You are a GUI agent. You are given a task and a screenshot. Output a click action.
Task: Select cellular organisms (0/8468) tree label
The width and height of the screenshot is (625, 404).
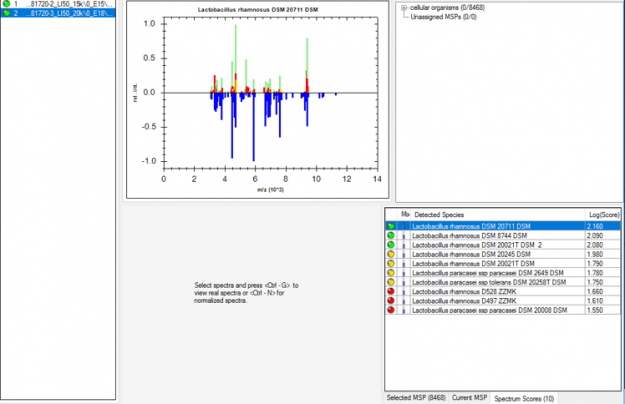pyautogui.click(x=450, y=8)
